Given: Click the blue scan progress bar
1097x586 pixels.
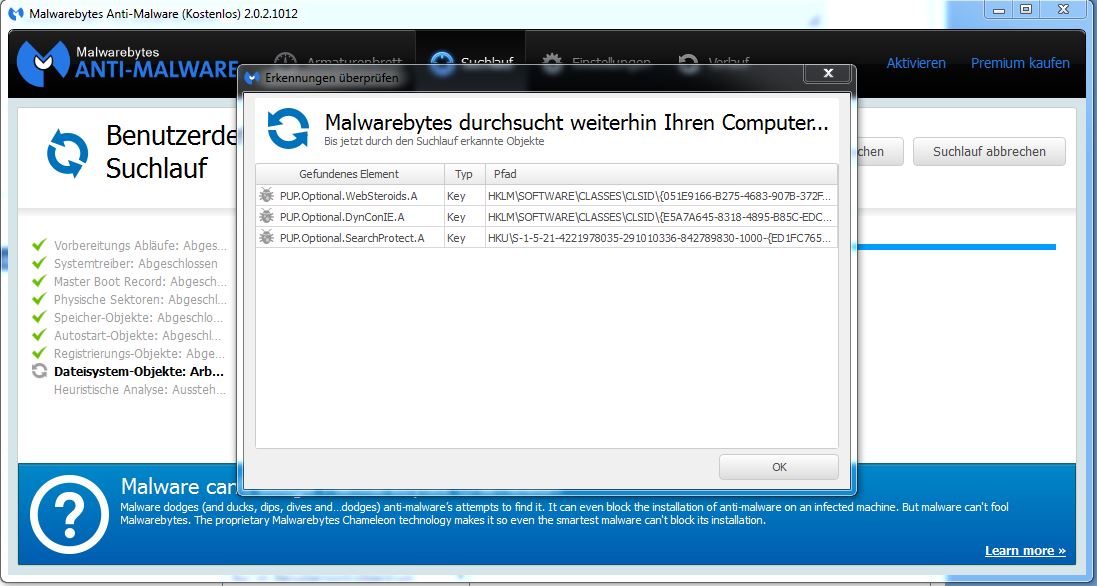Looking at the screenshot, I should coord(954,247).
